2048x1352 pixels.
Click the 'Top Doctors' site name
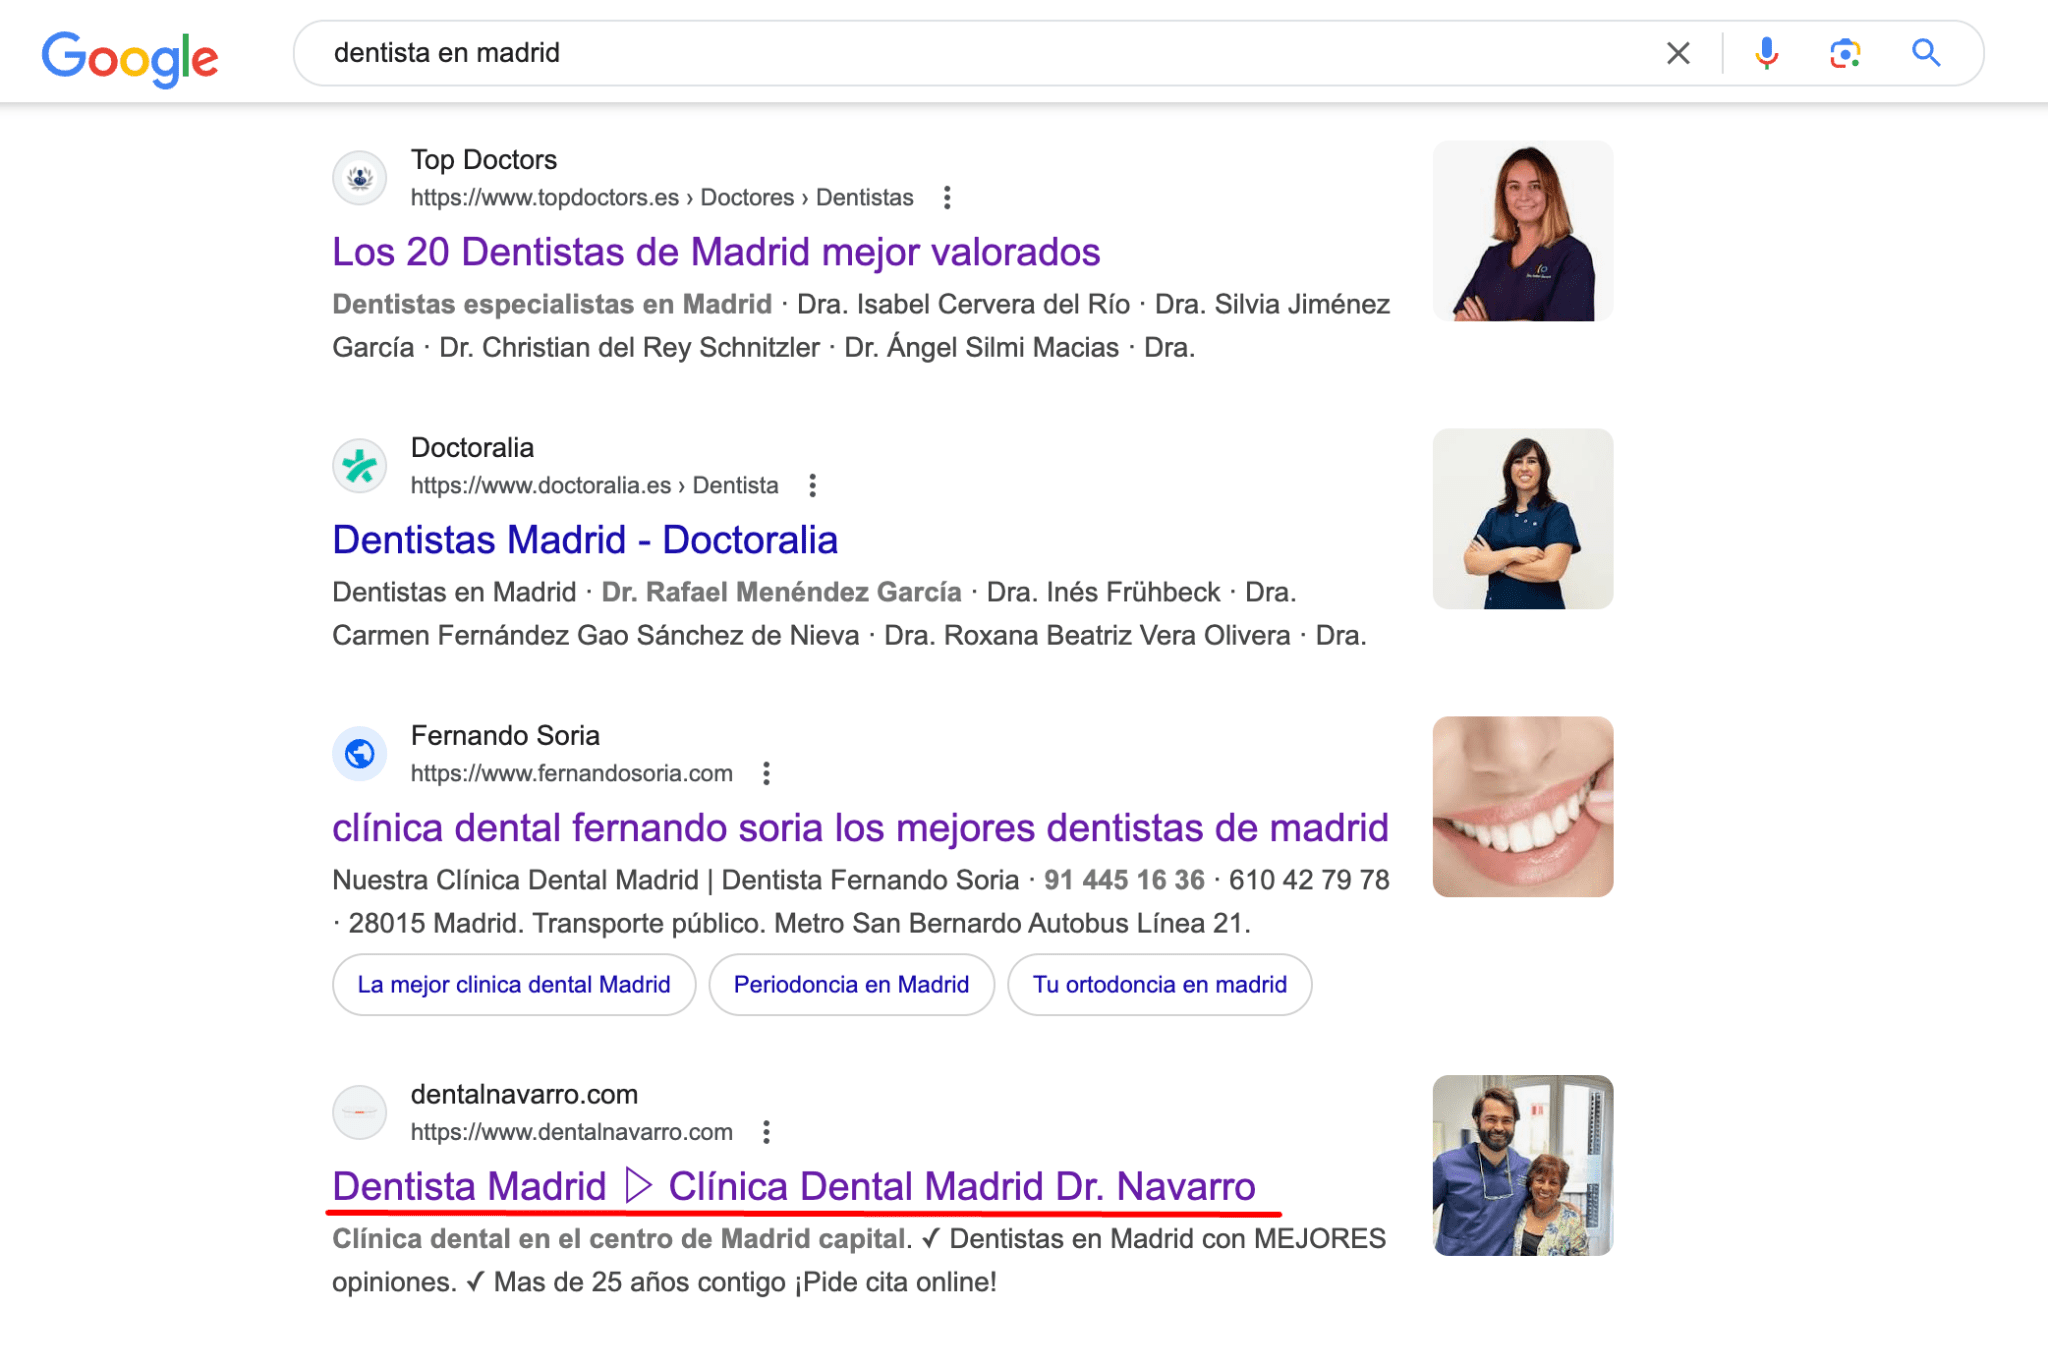[x=484, y=160]
